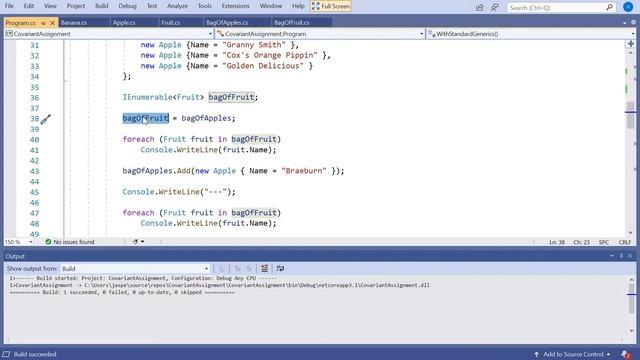Click the Live Share icon
Viewport: 640px width, 360px height.
click(480, 7)
